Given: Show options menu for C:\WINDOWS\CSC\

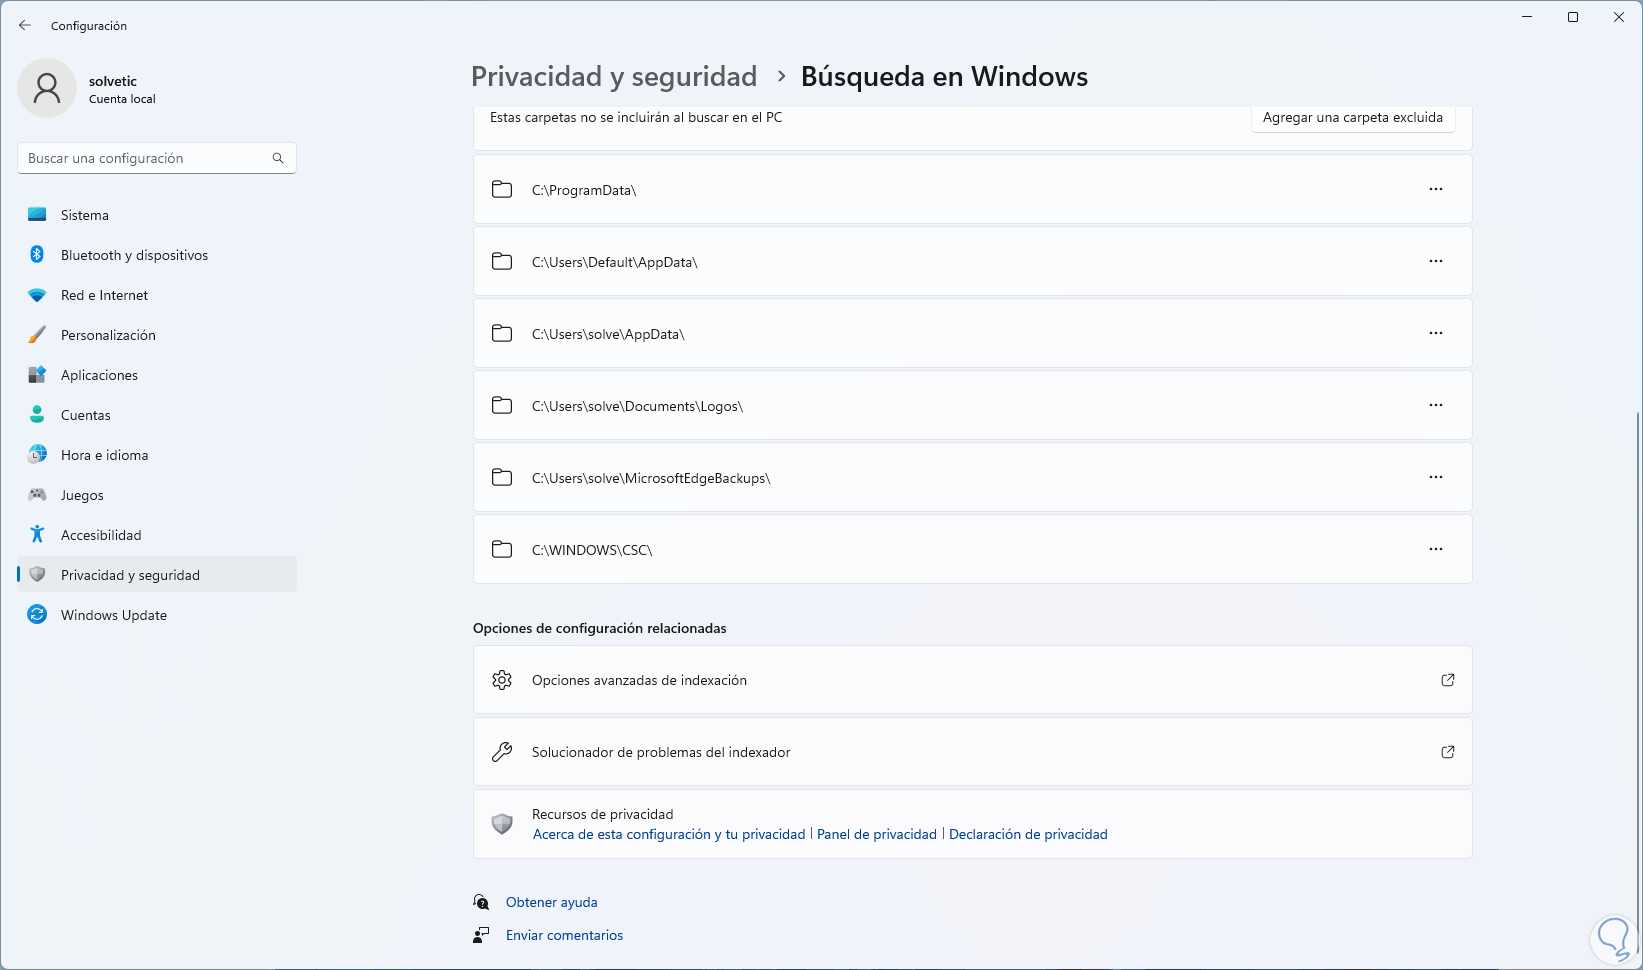Looking at the screenshot, I should [1436, 549].
